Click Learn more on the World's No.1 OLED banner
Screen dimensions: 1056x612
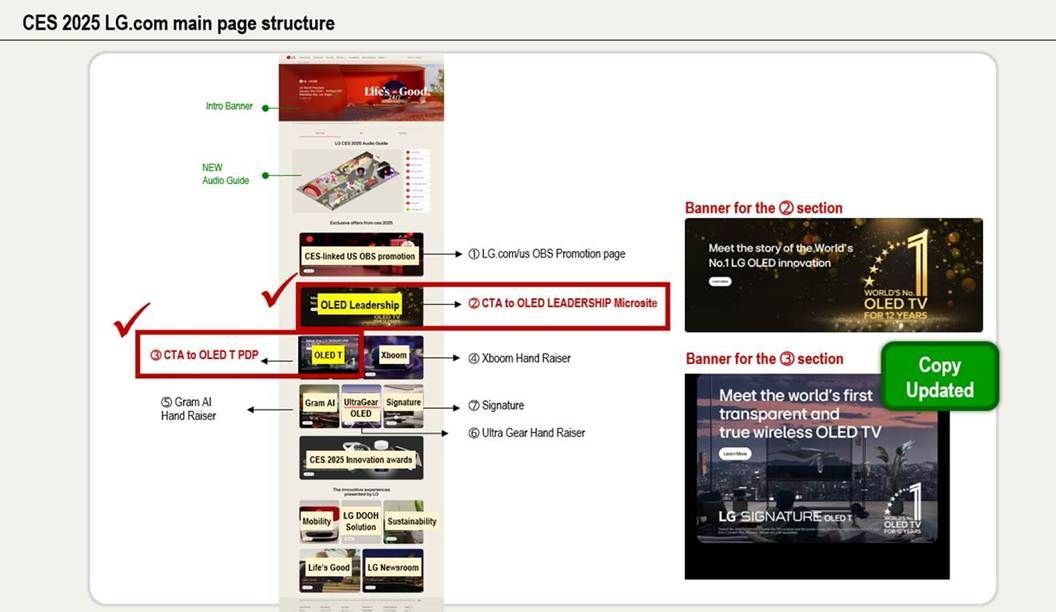pyautogui.click(x=720, y=281)
